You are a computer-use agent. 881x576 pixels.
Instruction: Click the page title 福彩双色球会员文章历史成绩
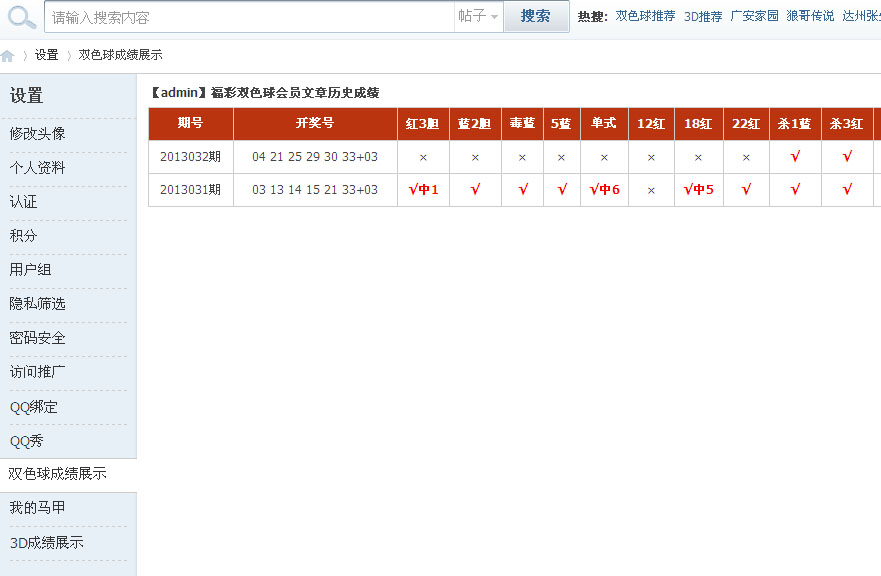coord(295,93)
